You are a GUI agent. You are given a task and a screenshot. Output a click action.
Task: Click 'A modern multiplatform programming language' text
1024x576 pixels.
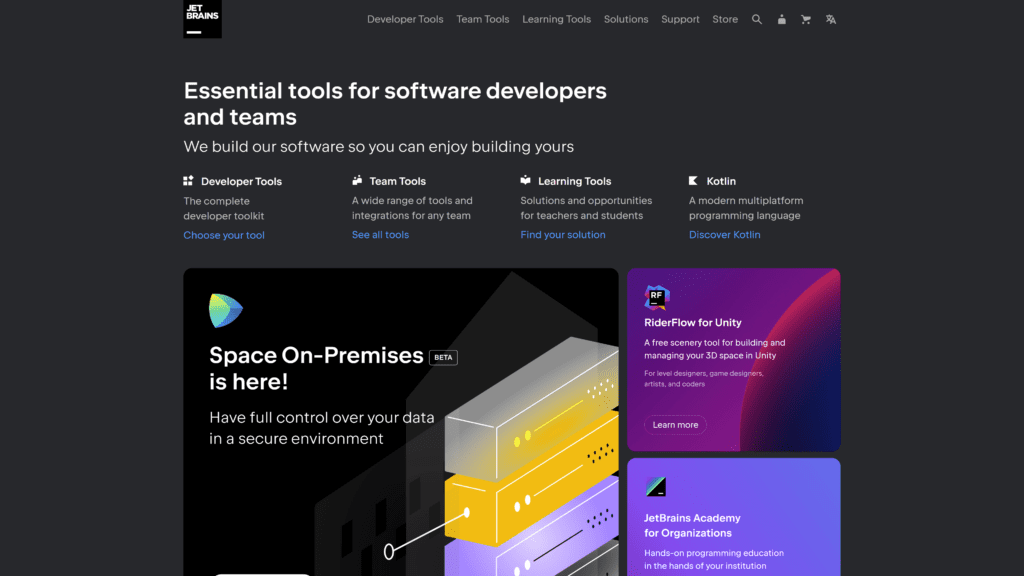(746, 208)
